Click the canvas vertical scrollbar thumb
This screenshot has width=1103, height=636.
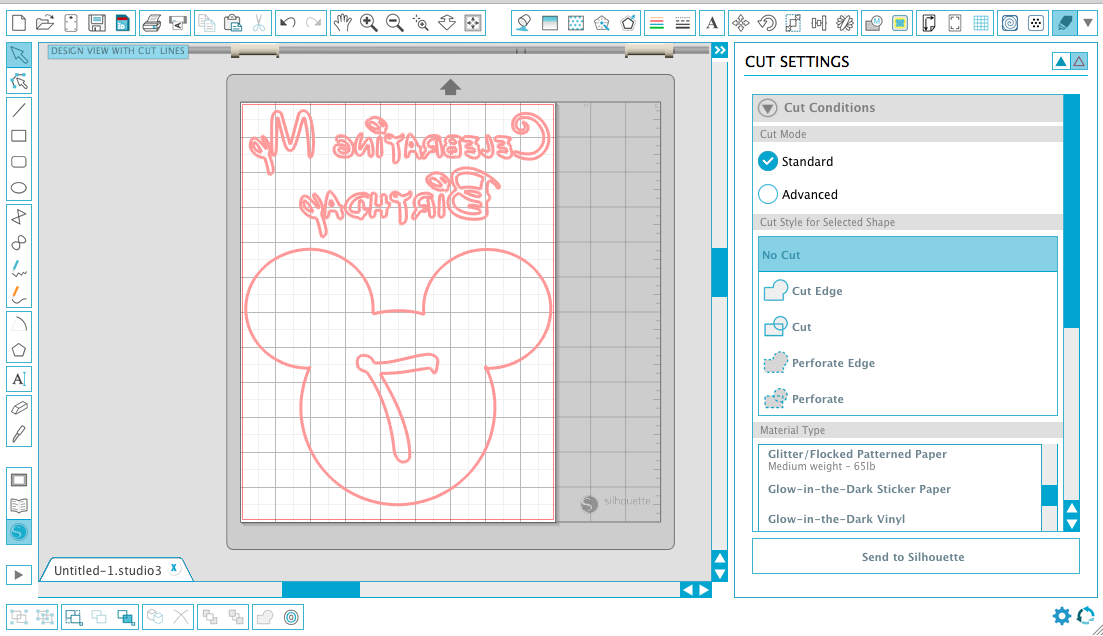[x=720, y=272]
